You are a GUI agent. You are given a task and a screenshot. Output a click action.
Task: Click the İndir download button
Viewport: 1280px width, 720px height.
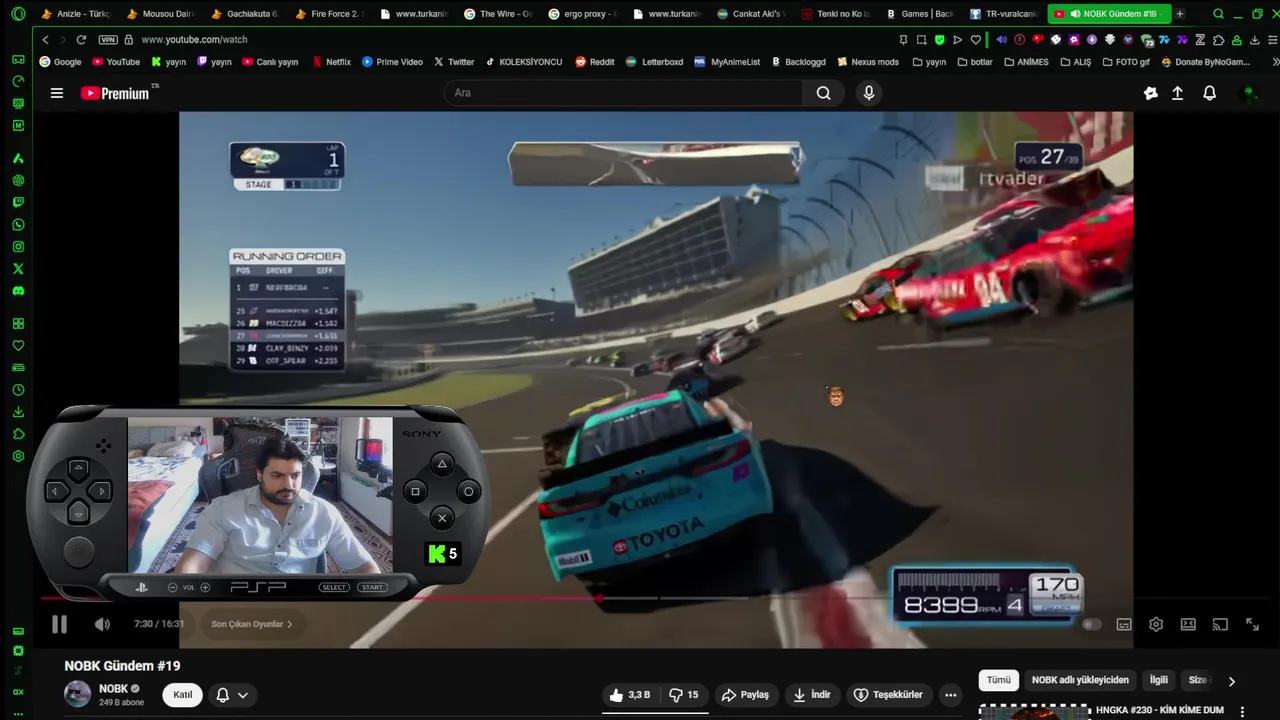point(812,695)
